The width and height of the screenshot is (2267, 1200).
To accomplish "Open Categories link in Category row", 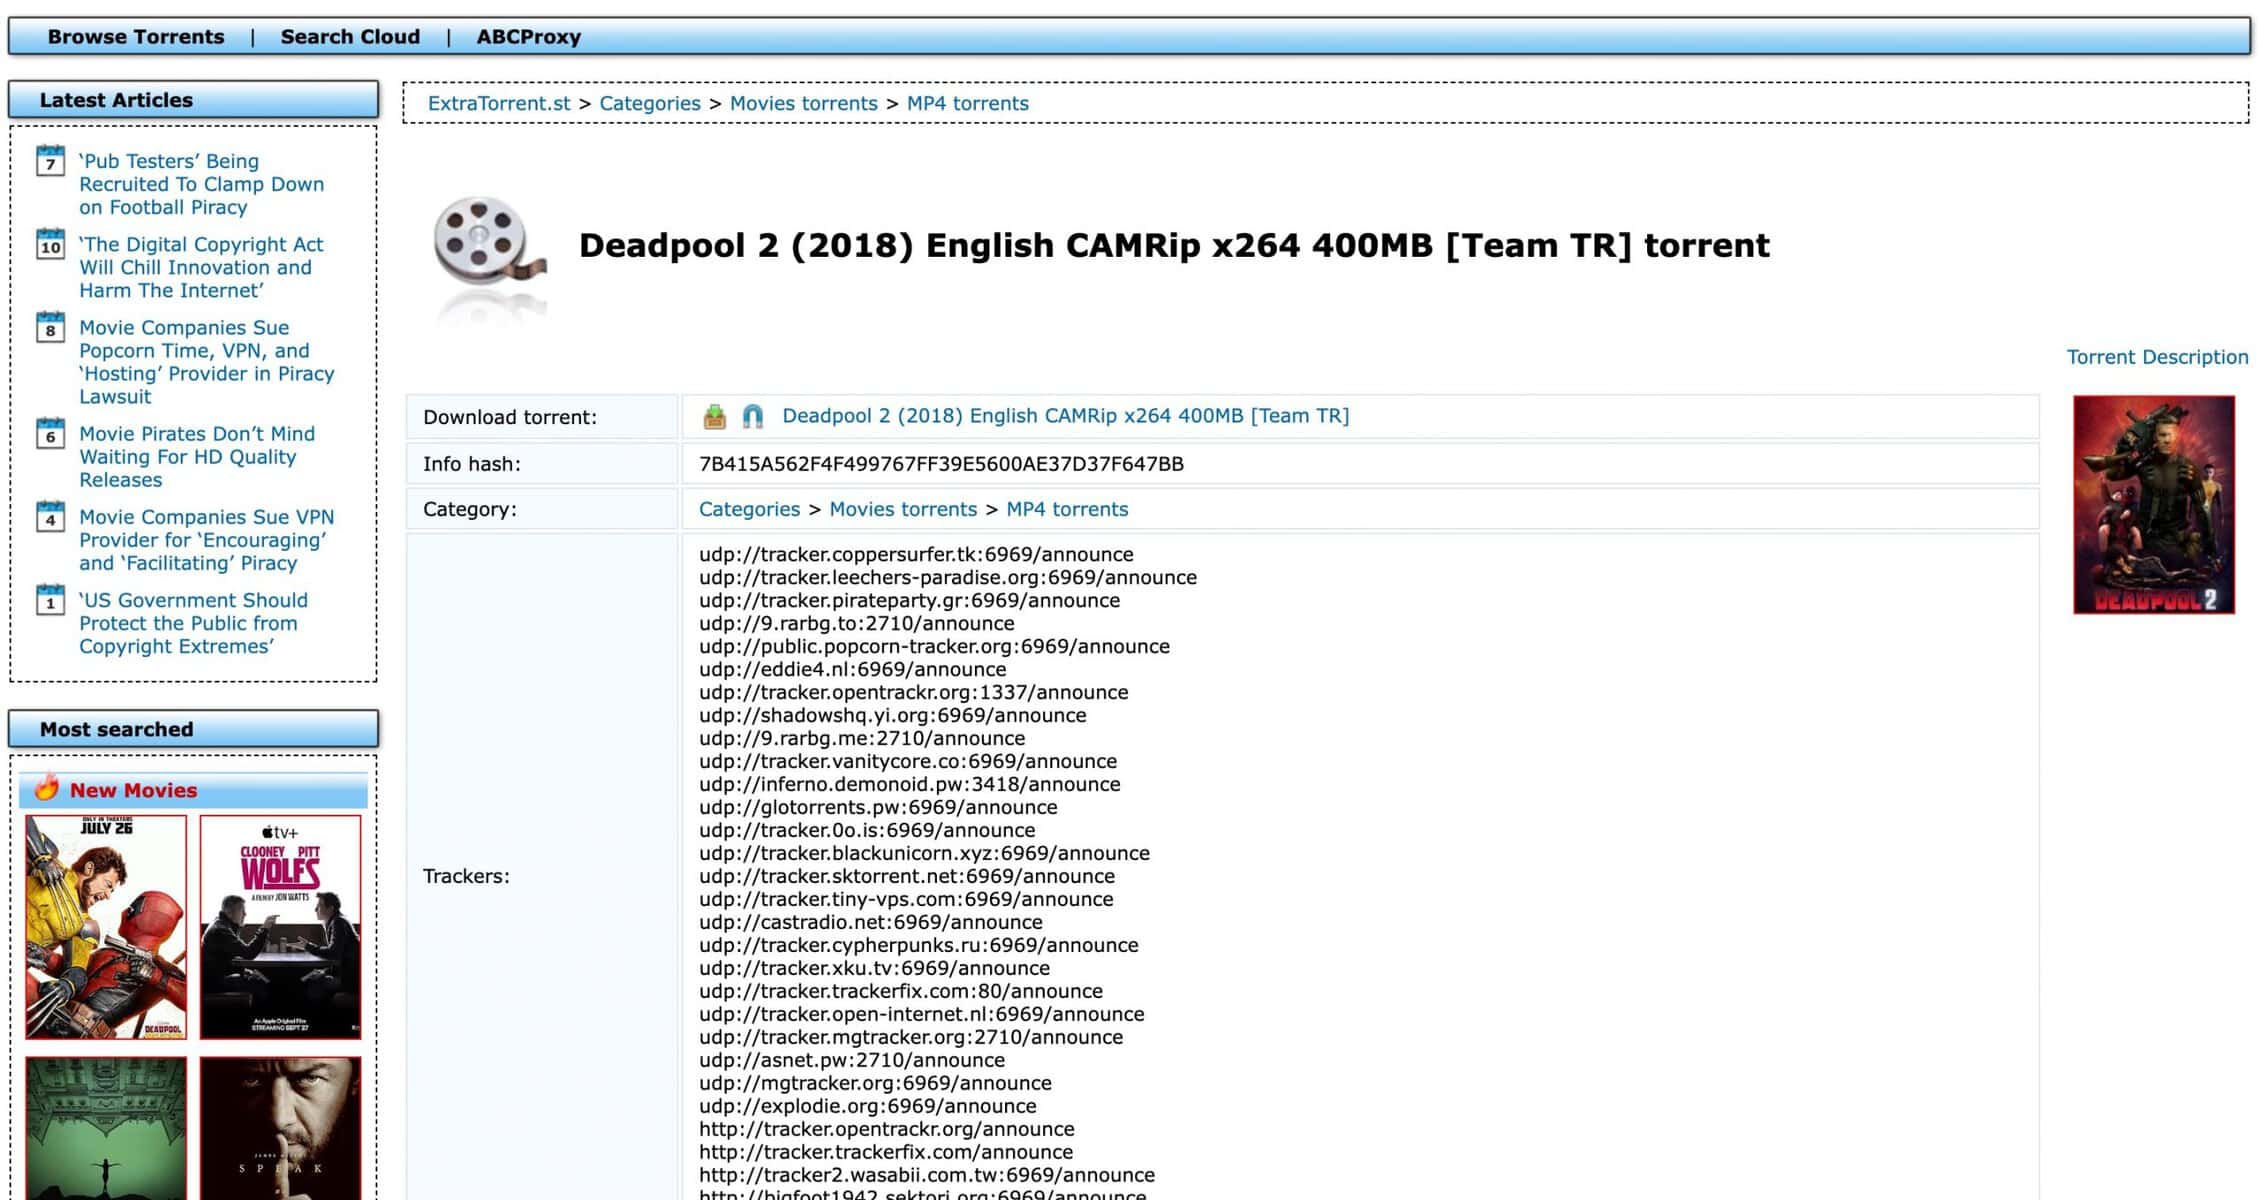I will point(749,509).
